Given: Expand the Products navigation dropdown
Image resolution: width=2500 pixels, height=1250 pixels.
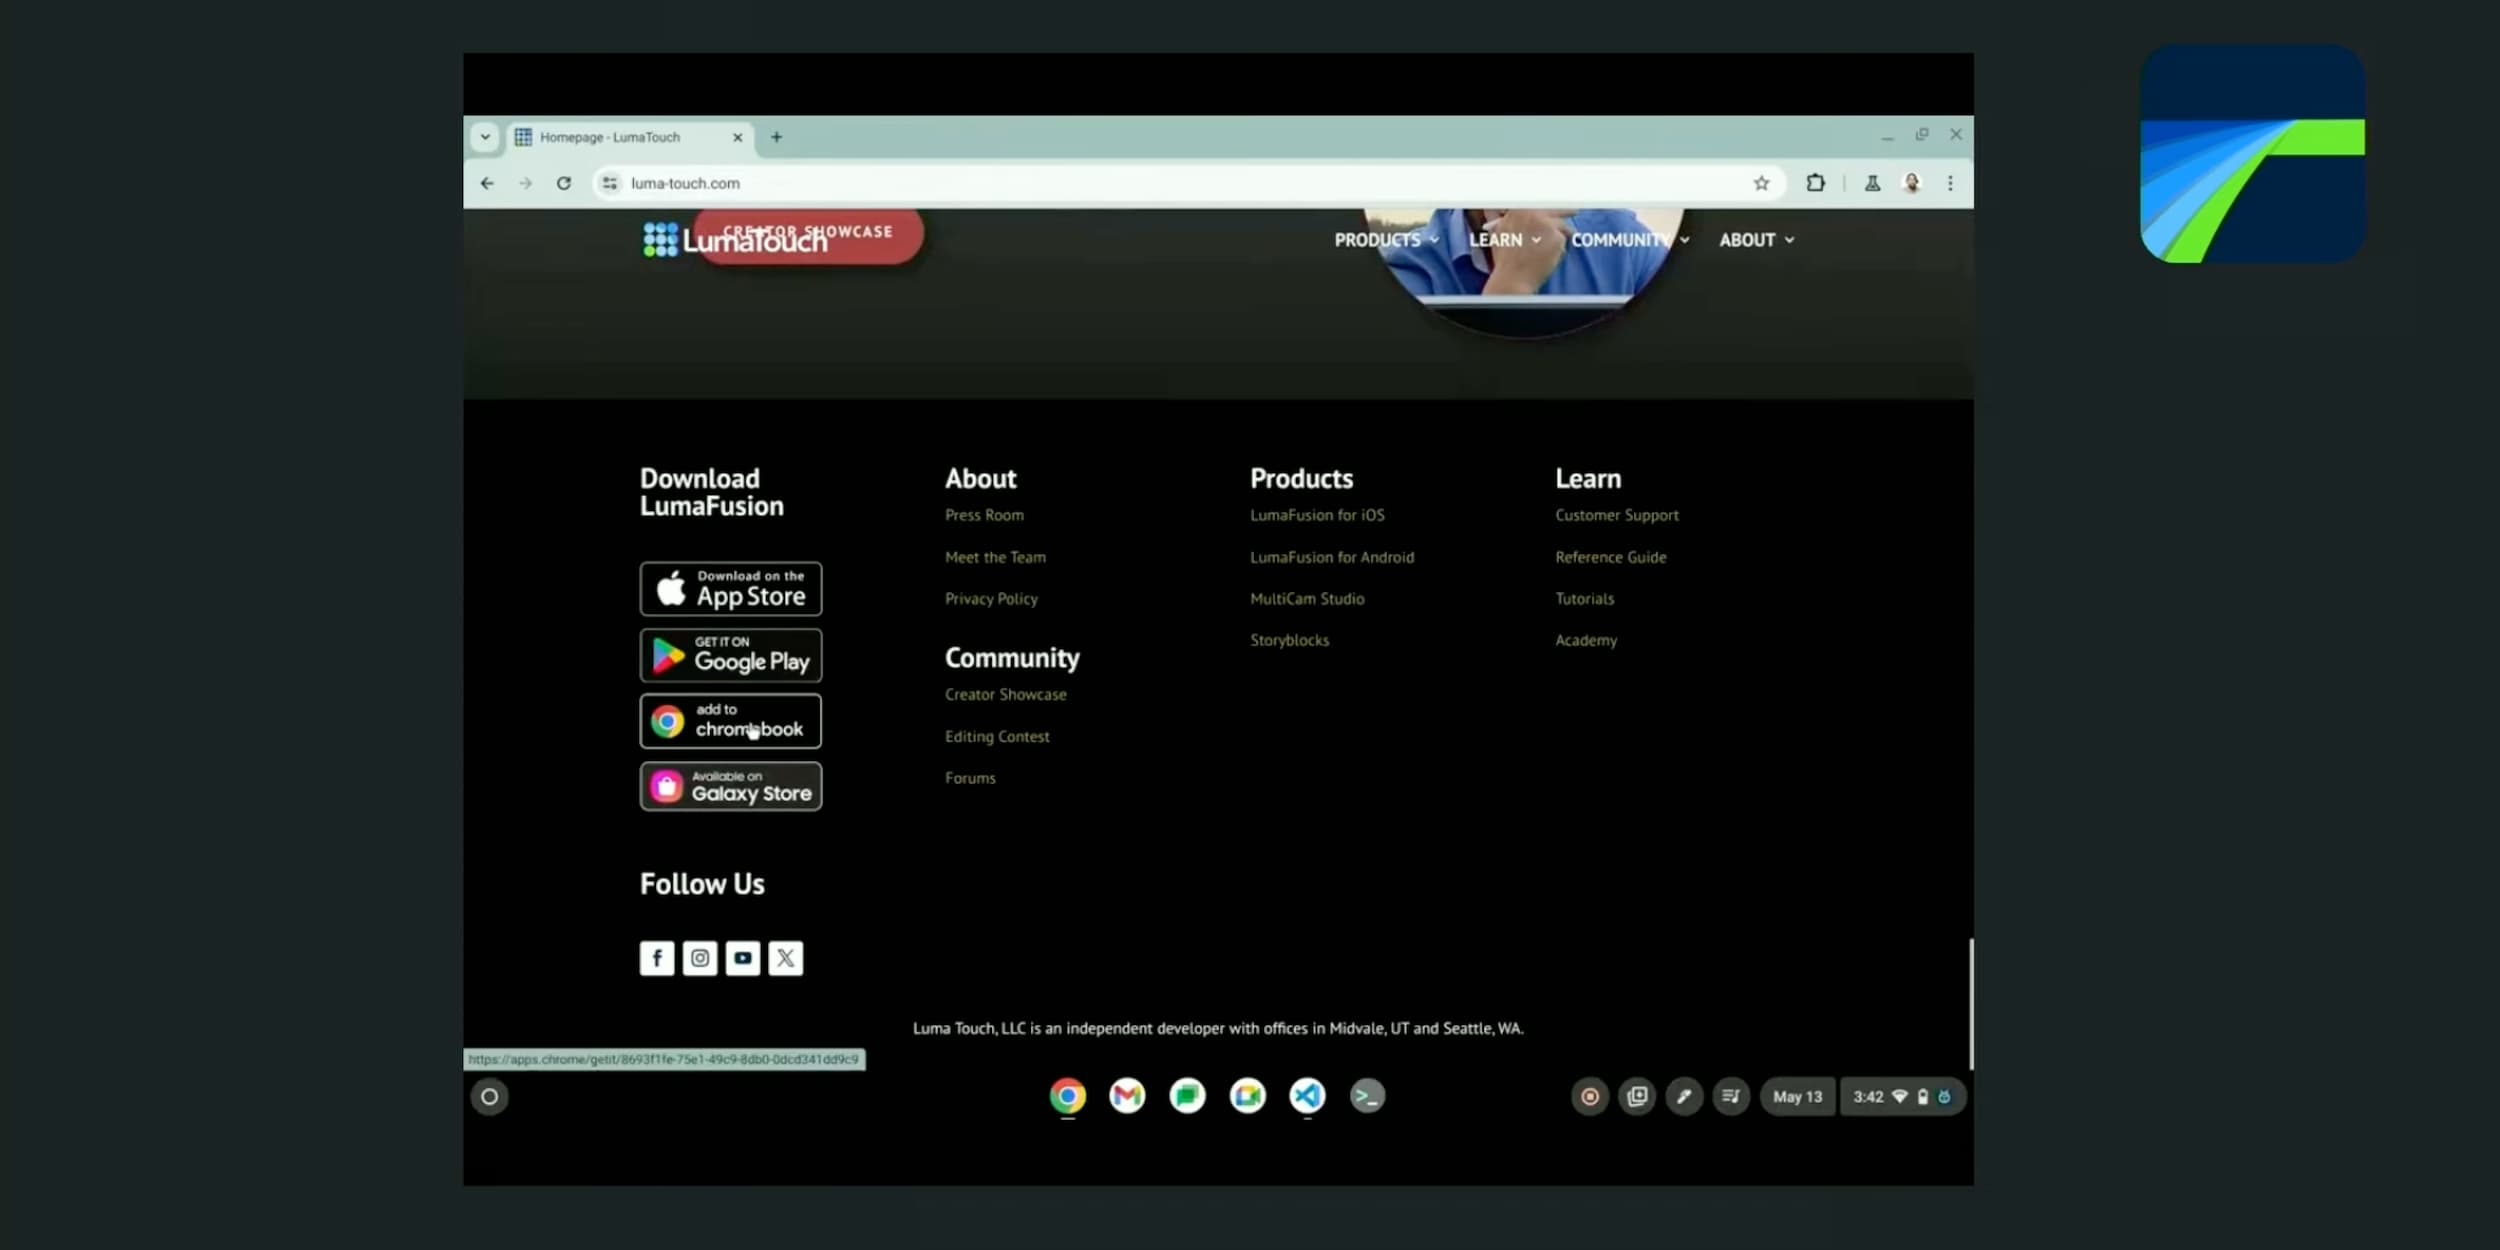Looking at the screenshot, I should (x=1386, y=240).
